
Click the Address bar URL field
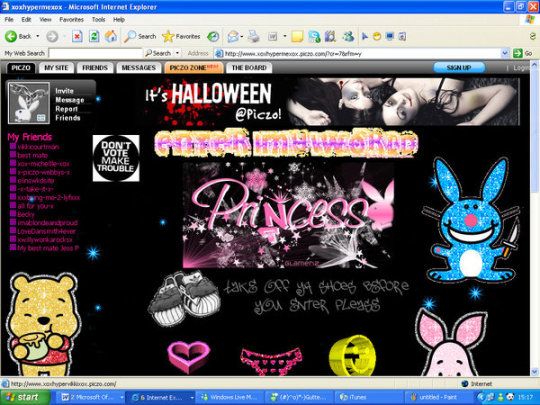(x=362, y=53)
